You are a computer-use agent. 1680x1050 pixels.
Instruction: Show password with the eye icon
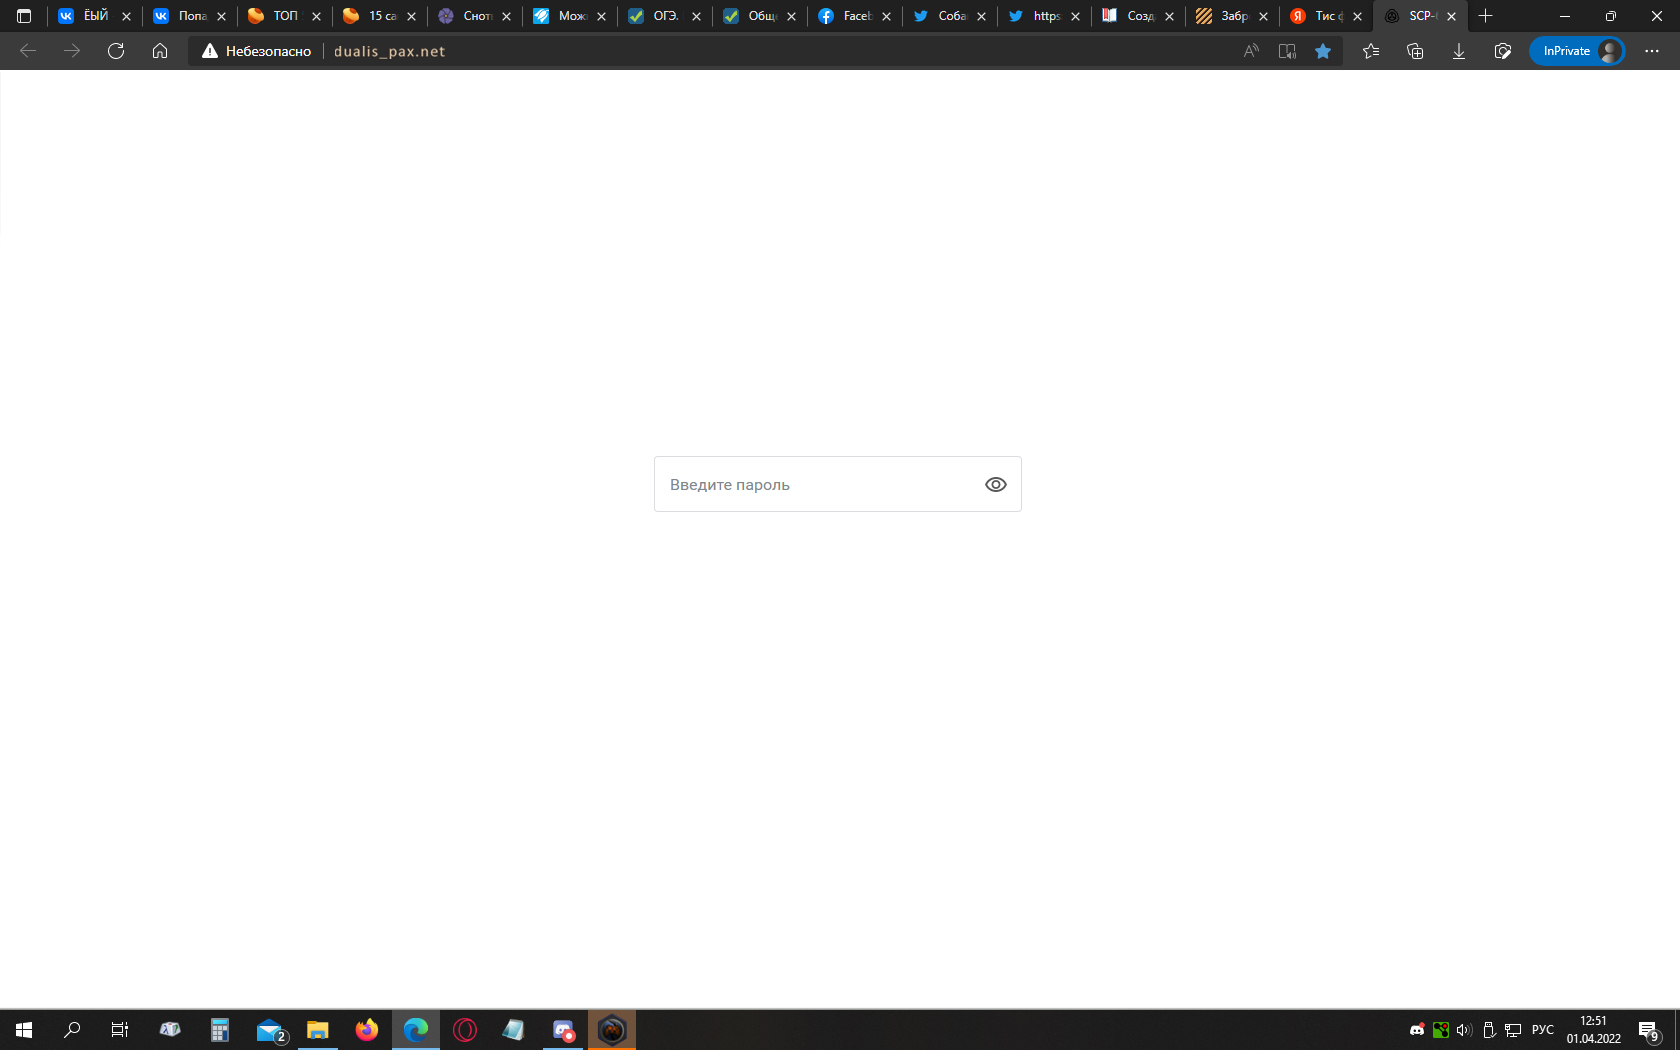tap(995, 484)
